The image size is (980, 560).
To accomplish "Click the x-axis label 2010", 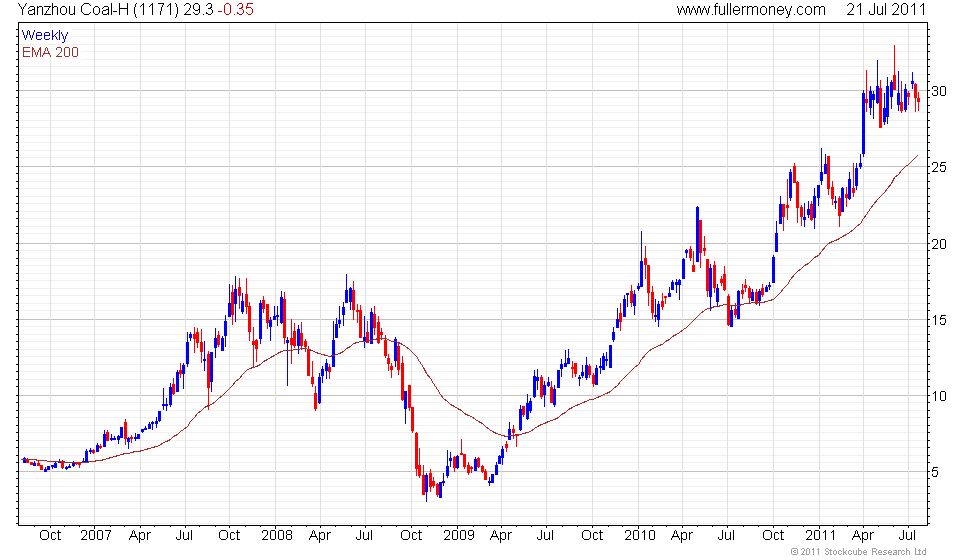I will tap(640, 536).
